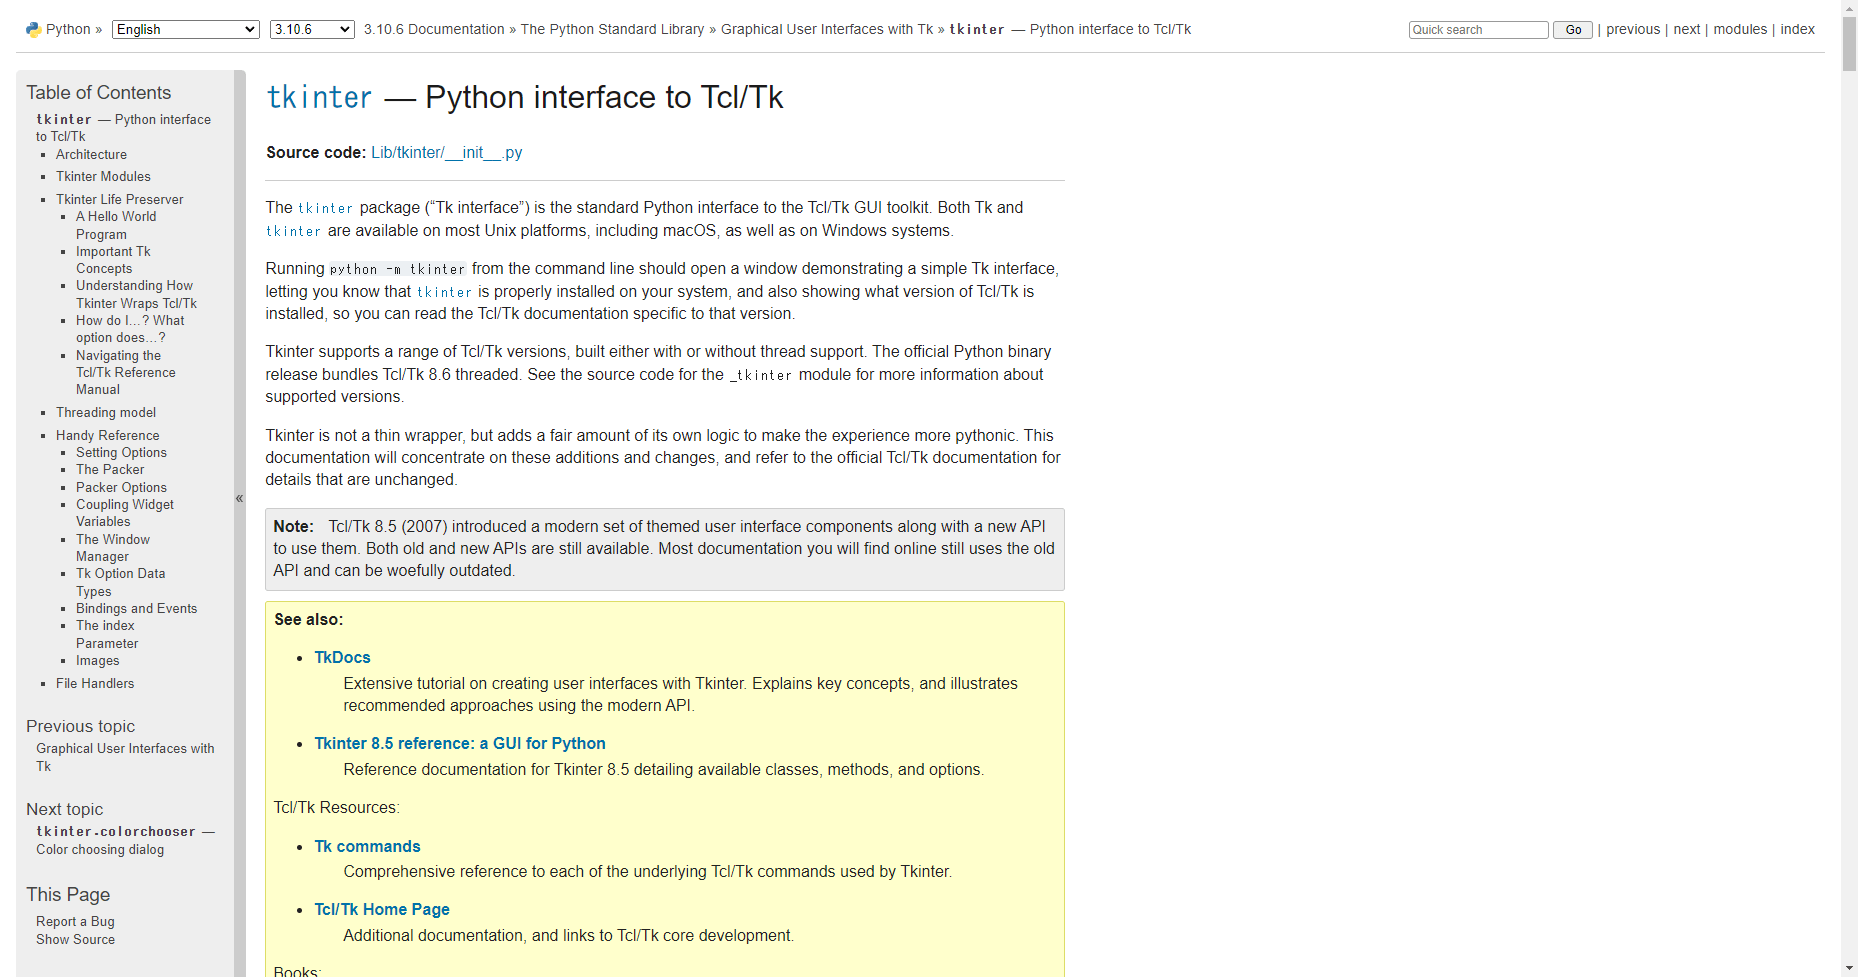Jump to Tkinter Life Preserver section
This screenshot has height=977, width=1858.
click(119, 199)
